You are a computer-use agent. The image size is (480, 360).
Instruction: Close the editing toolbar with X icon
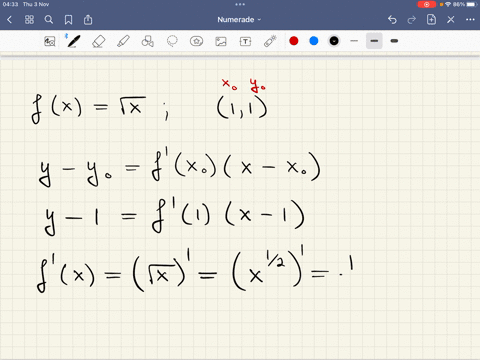tap(451, 20)
